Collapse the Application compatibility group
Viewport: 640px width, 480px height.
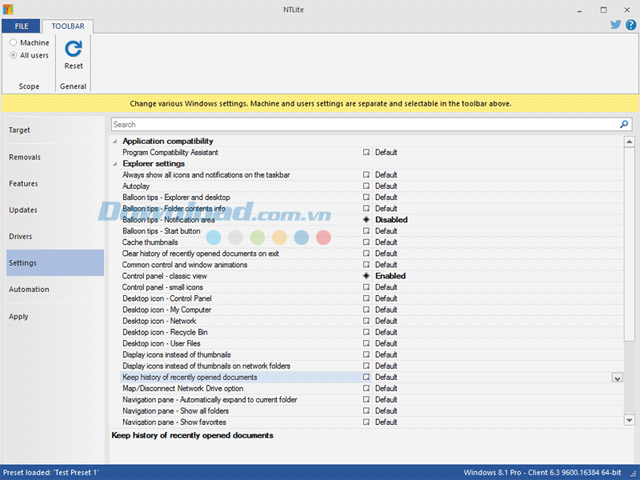(x=115, y=141)
